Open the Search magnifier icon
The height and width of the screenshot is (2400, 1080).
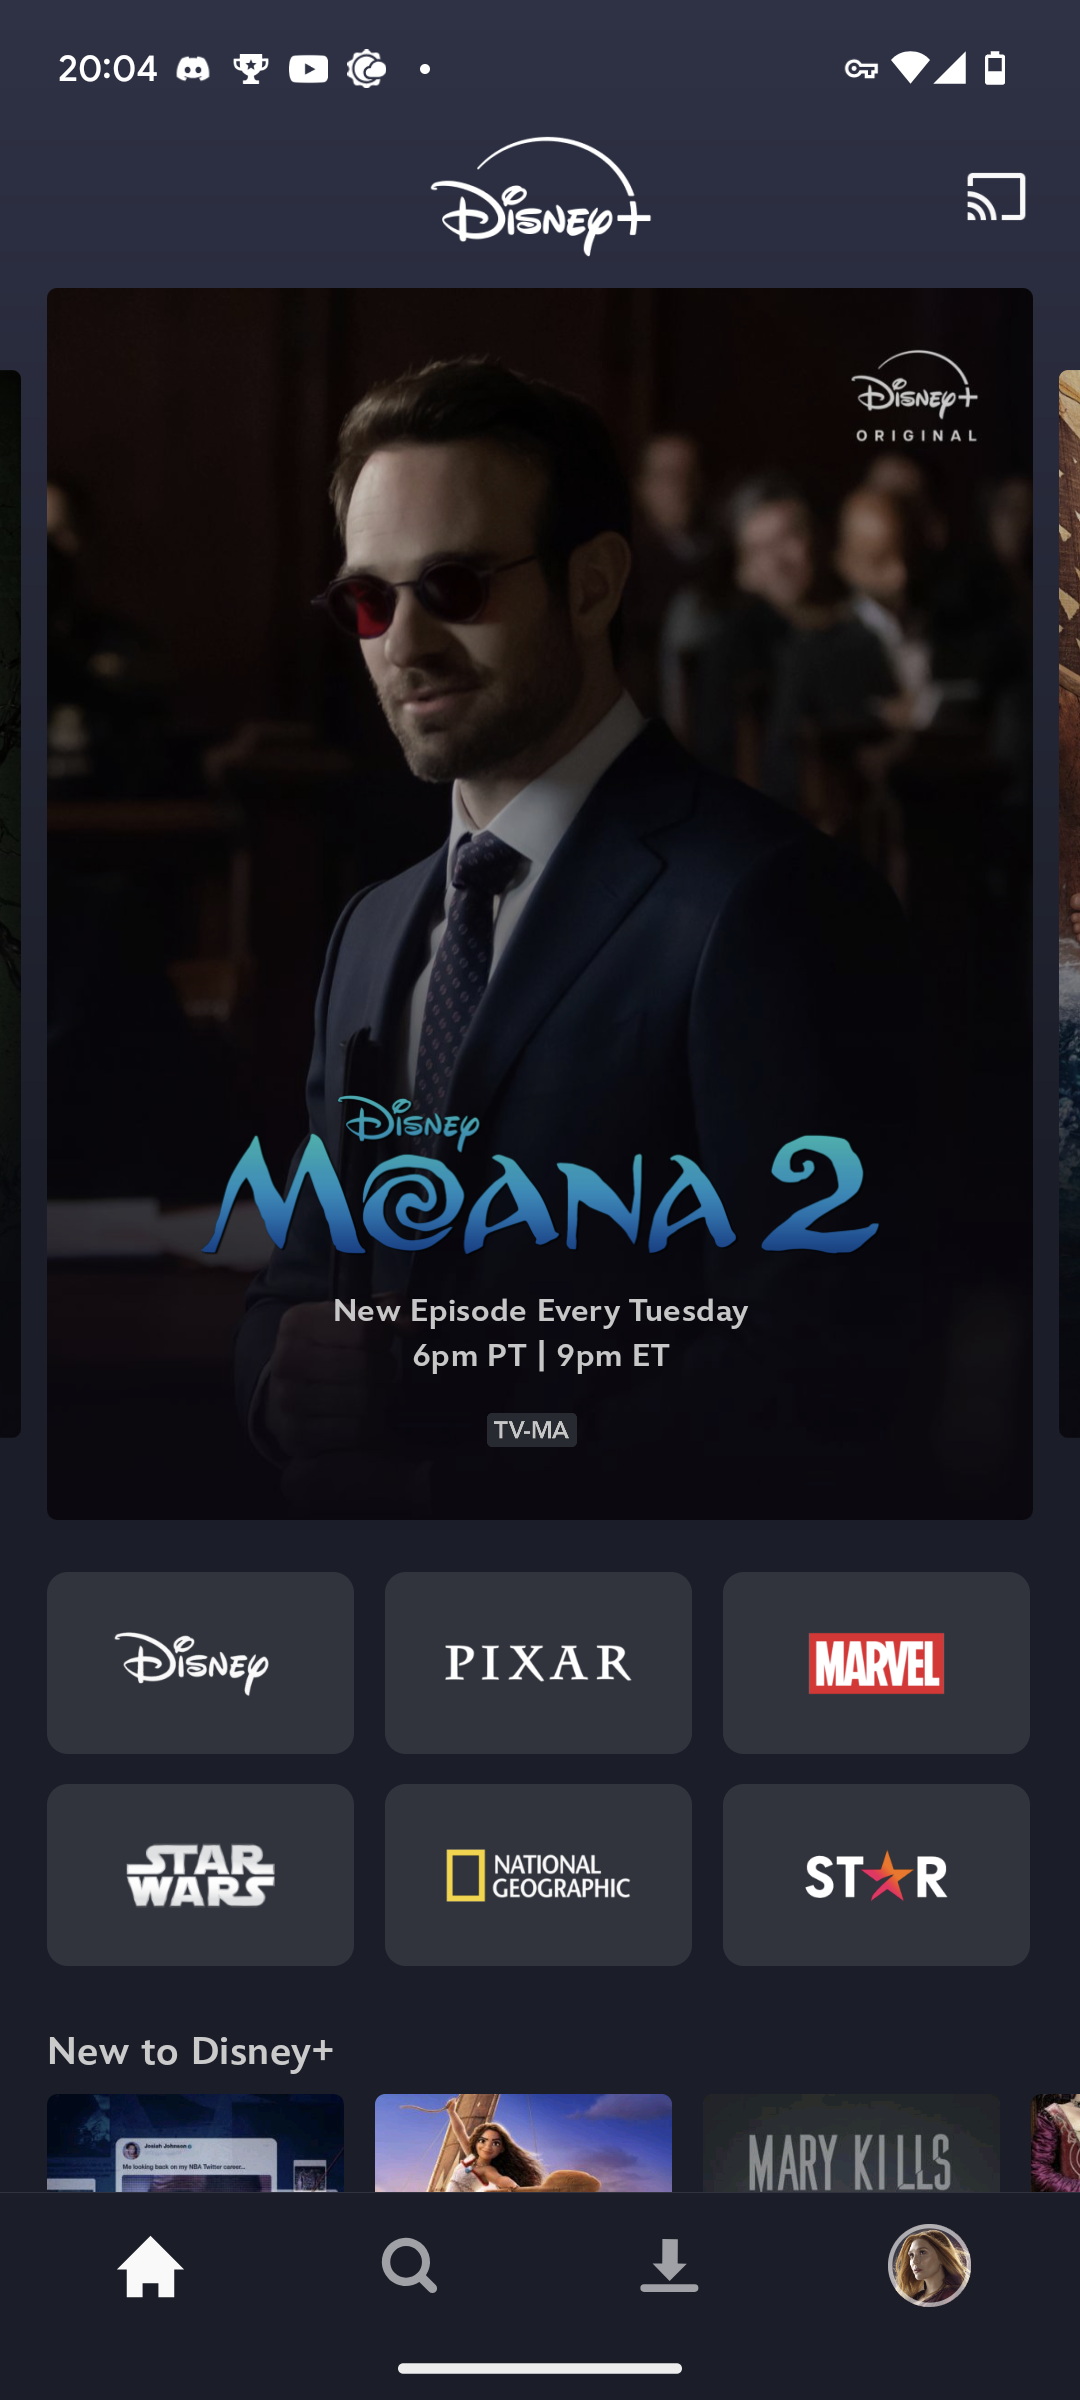(409, 2266)
